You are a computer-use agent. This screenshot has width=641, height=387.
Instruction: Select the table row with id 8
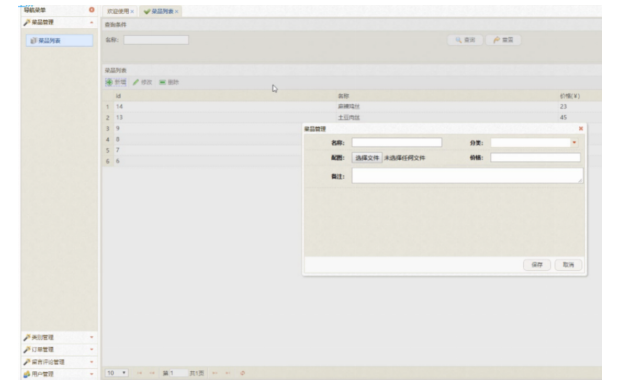(x=202, y=139)
